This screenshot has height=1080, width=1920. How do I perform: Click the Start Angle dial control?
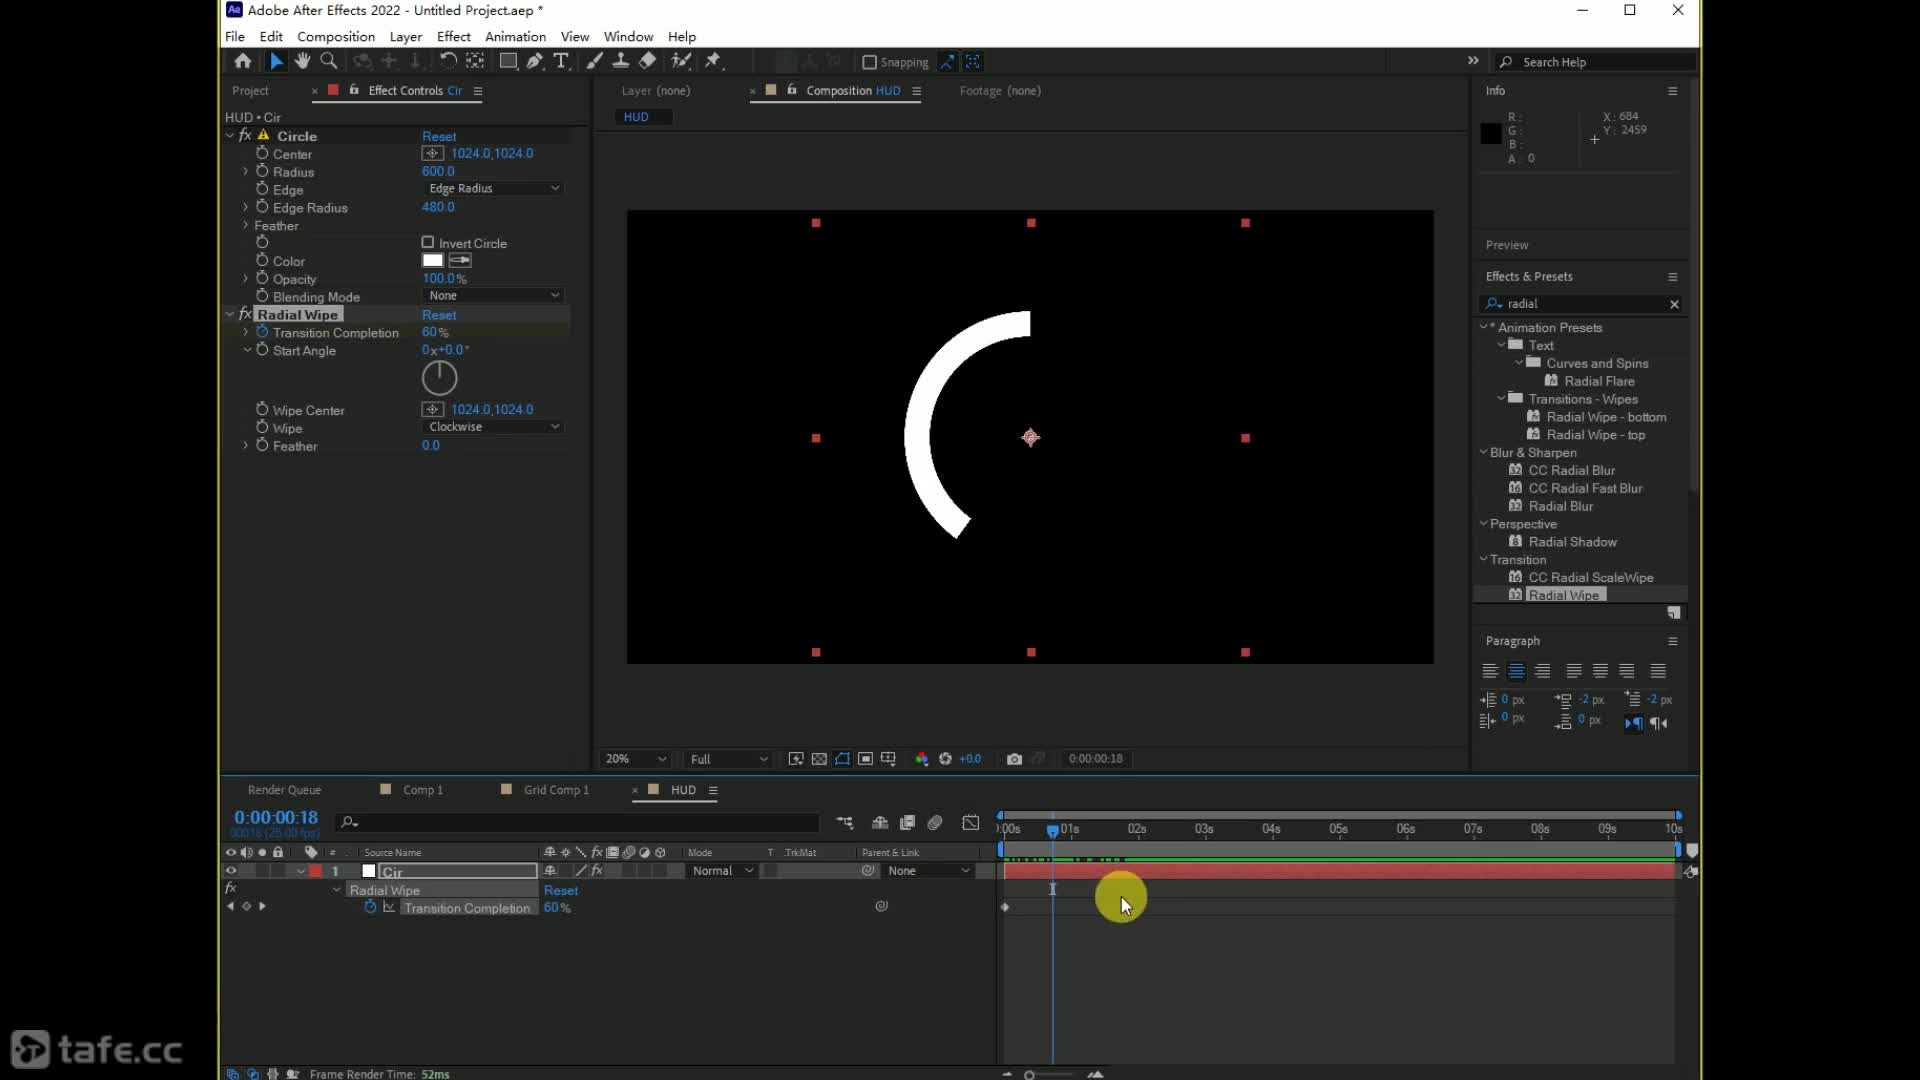coord(439,378)
